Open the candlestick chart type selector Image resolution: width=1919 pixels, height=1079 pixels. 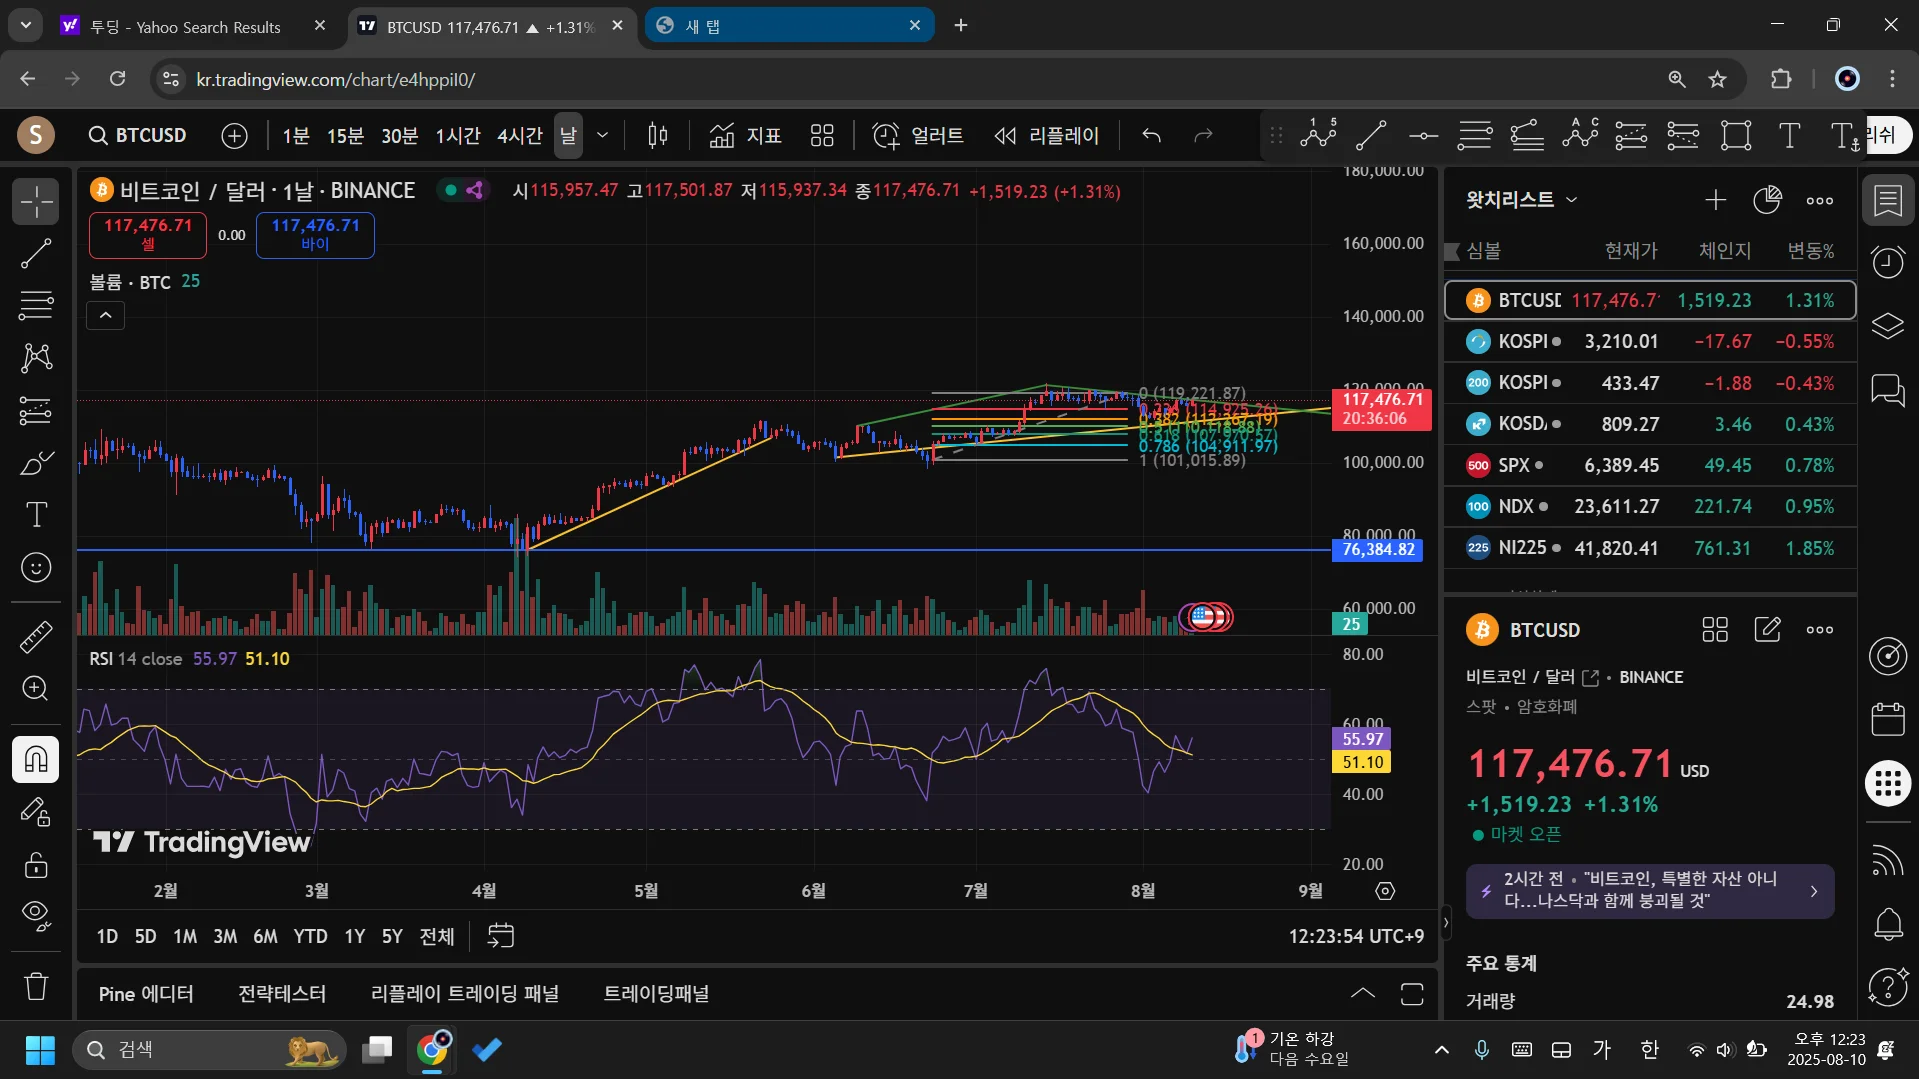(x=657, y=136)
